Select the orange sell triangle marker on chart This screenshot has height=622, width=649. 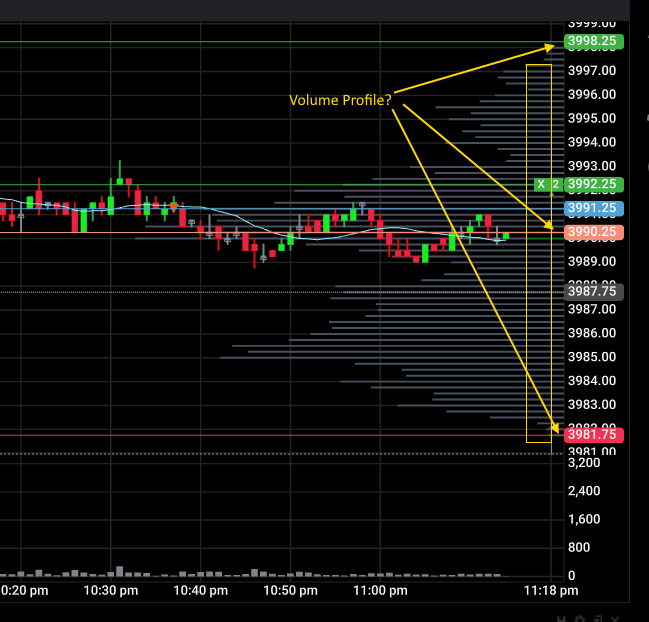[173, 207]
